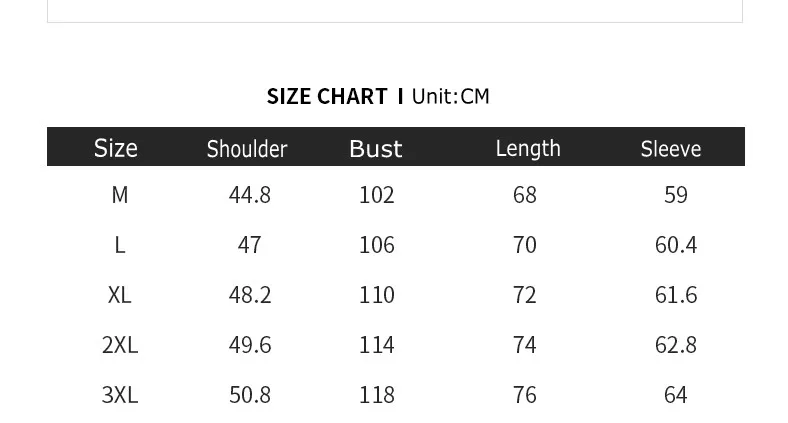Click the Unit:CM label
The width and height of the screenshot is (788, 423).
(x=450, y=96)
